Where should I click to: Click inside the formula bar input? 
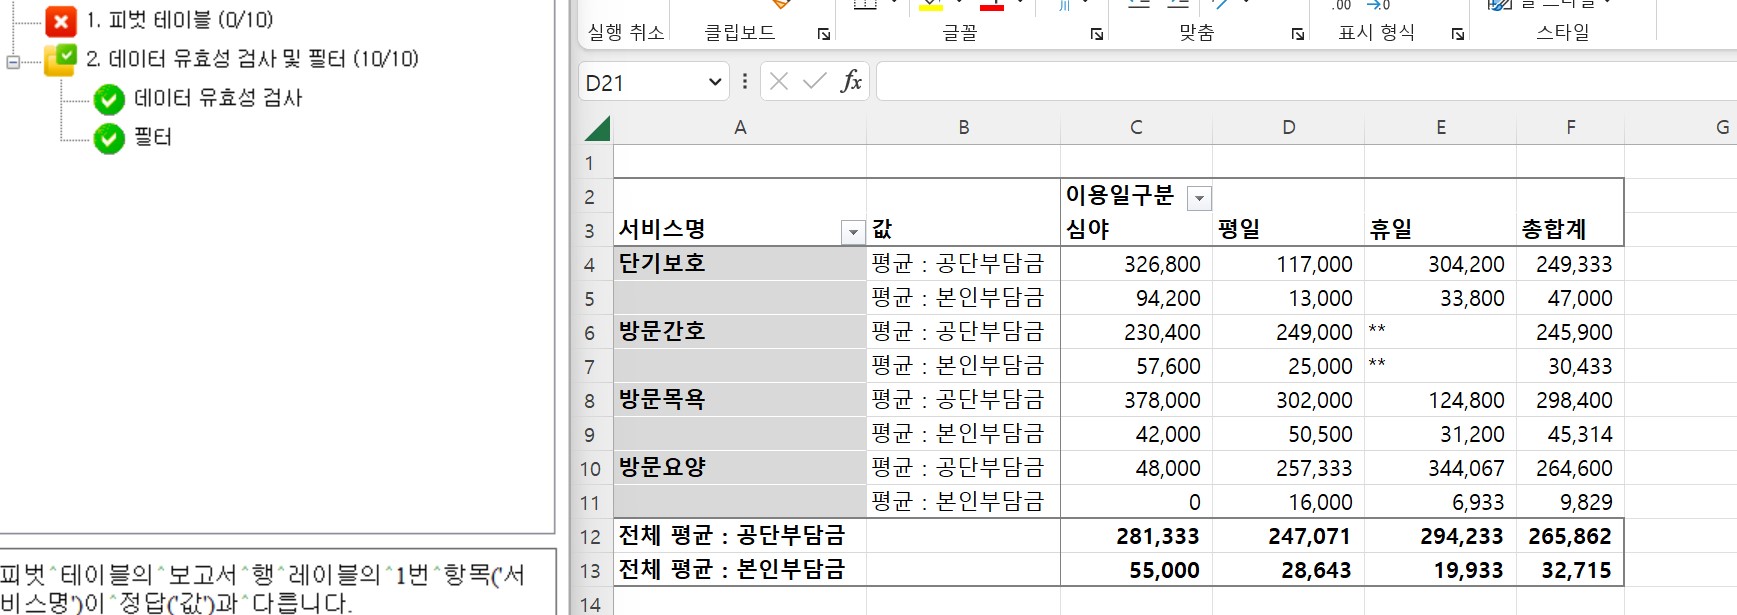pos(1300,82)
